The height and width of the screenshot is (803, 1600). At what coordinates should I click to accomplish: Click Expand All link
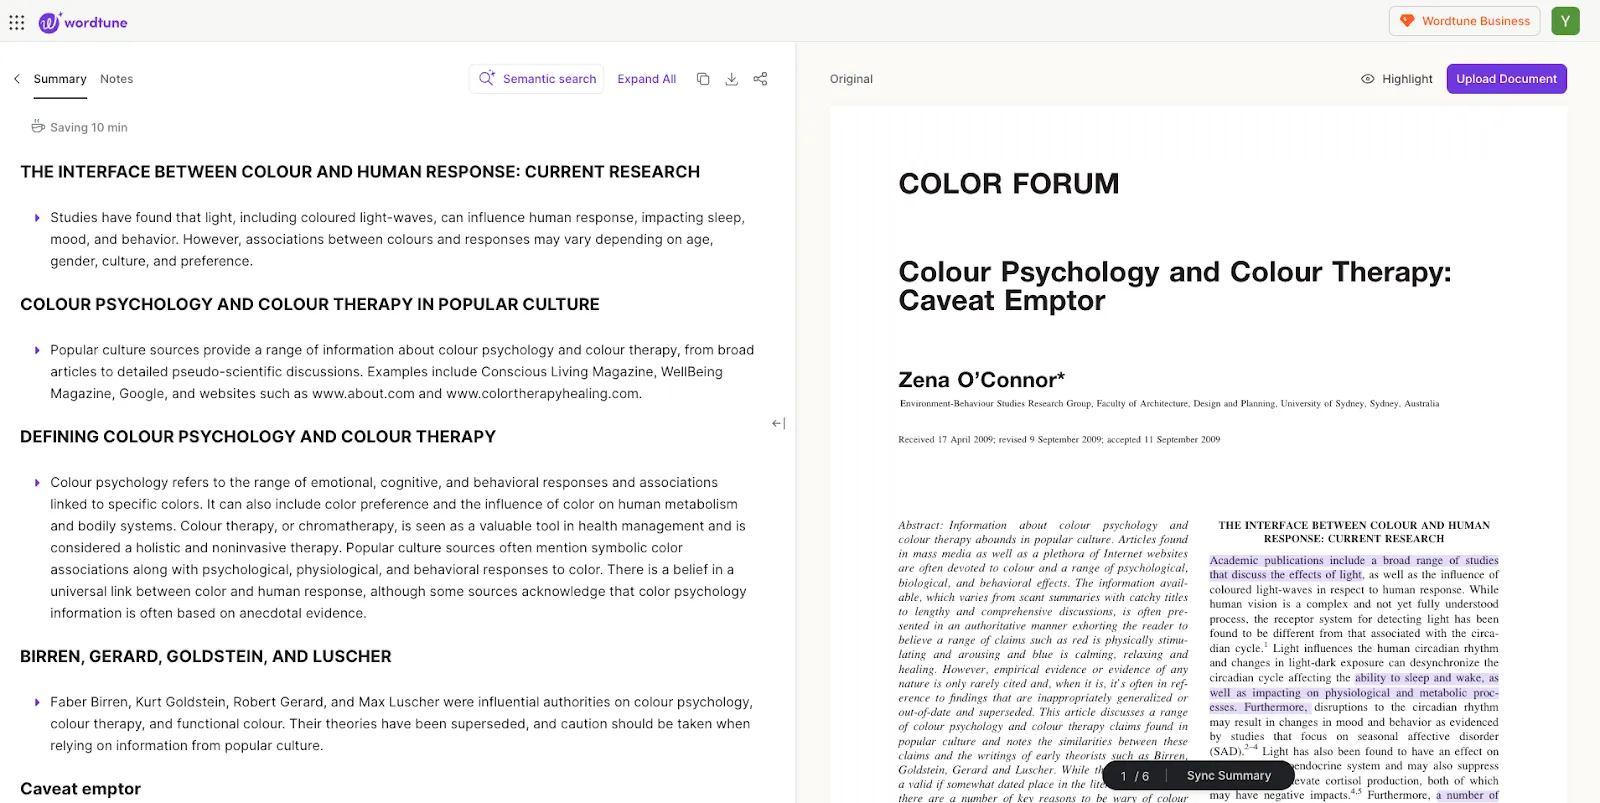[x=647, y=79]
